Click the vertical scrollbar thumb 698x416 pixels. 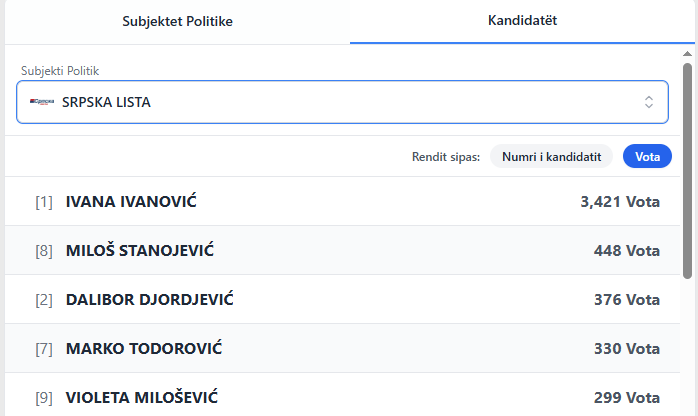(x=688, y=170)
